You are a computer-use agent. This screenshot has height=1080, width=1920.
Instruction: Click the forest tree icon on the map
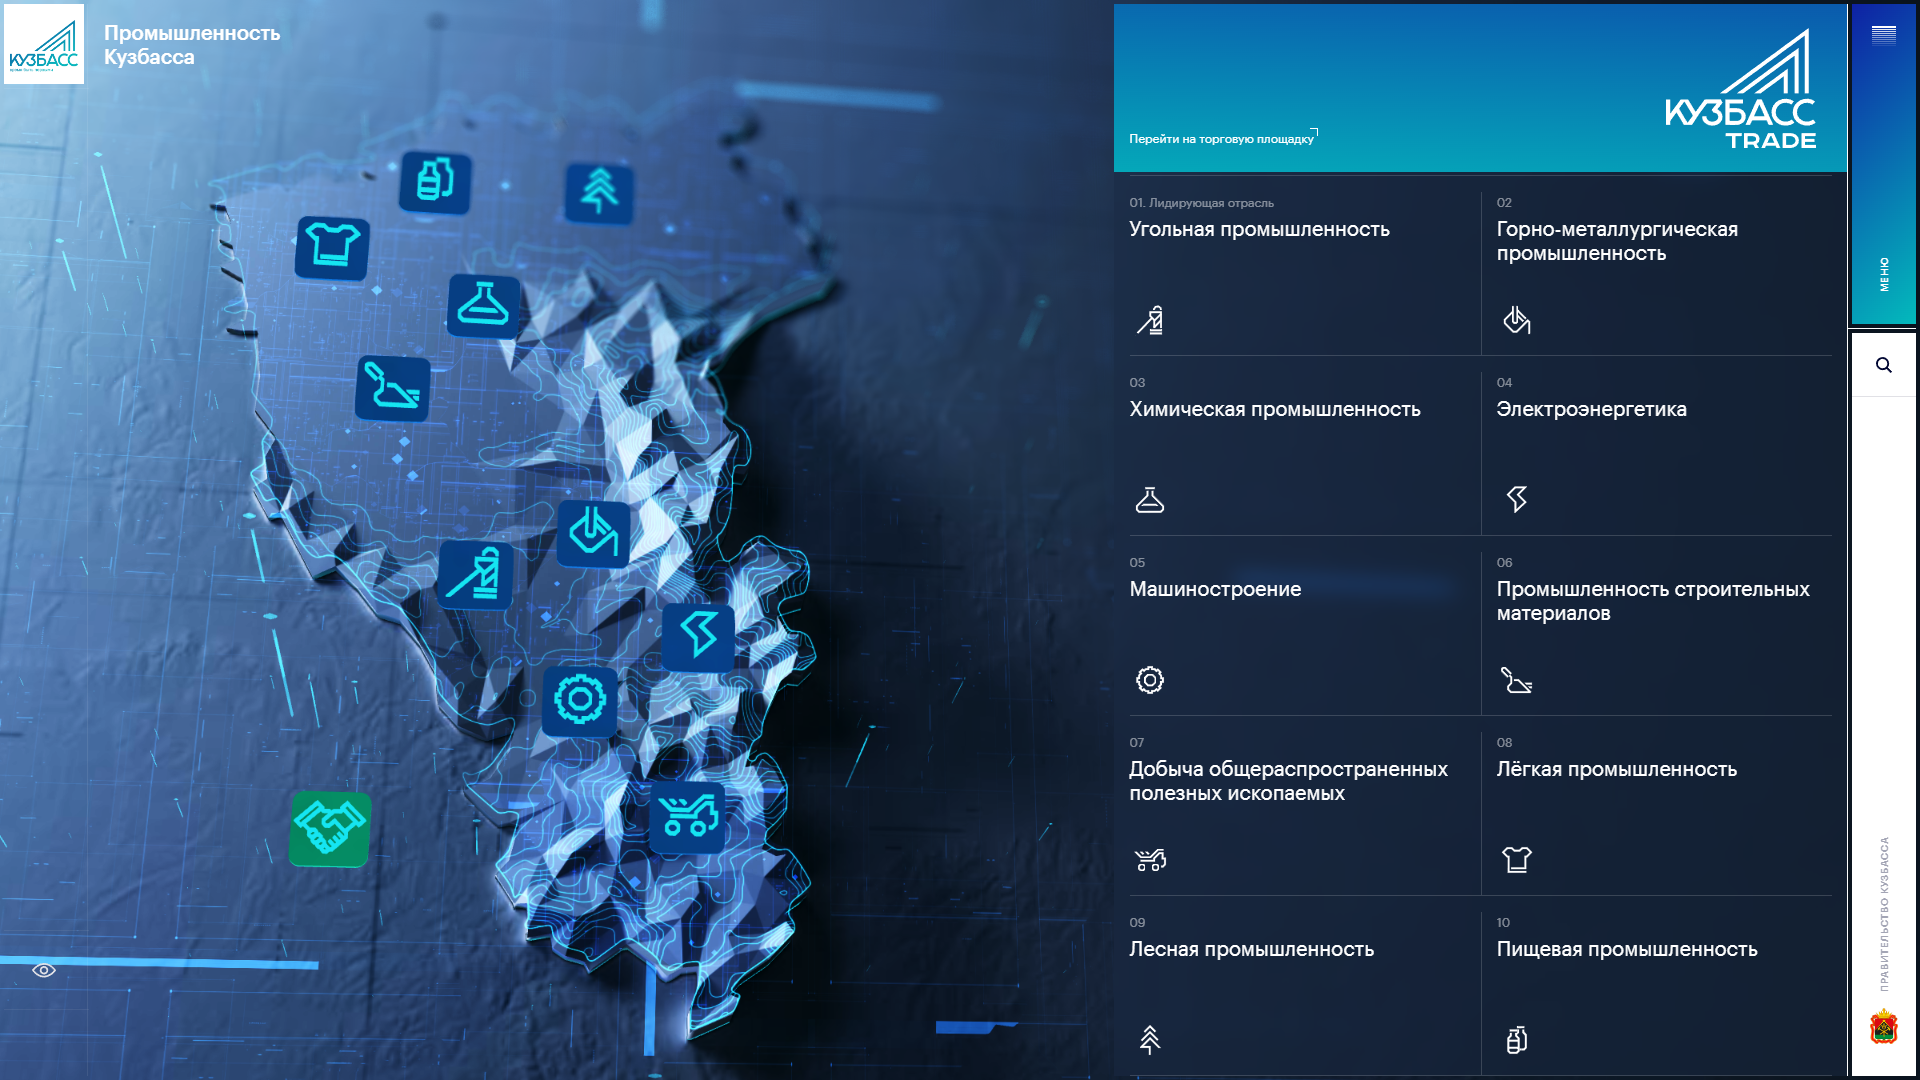[599, 192]
